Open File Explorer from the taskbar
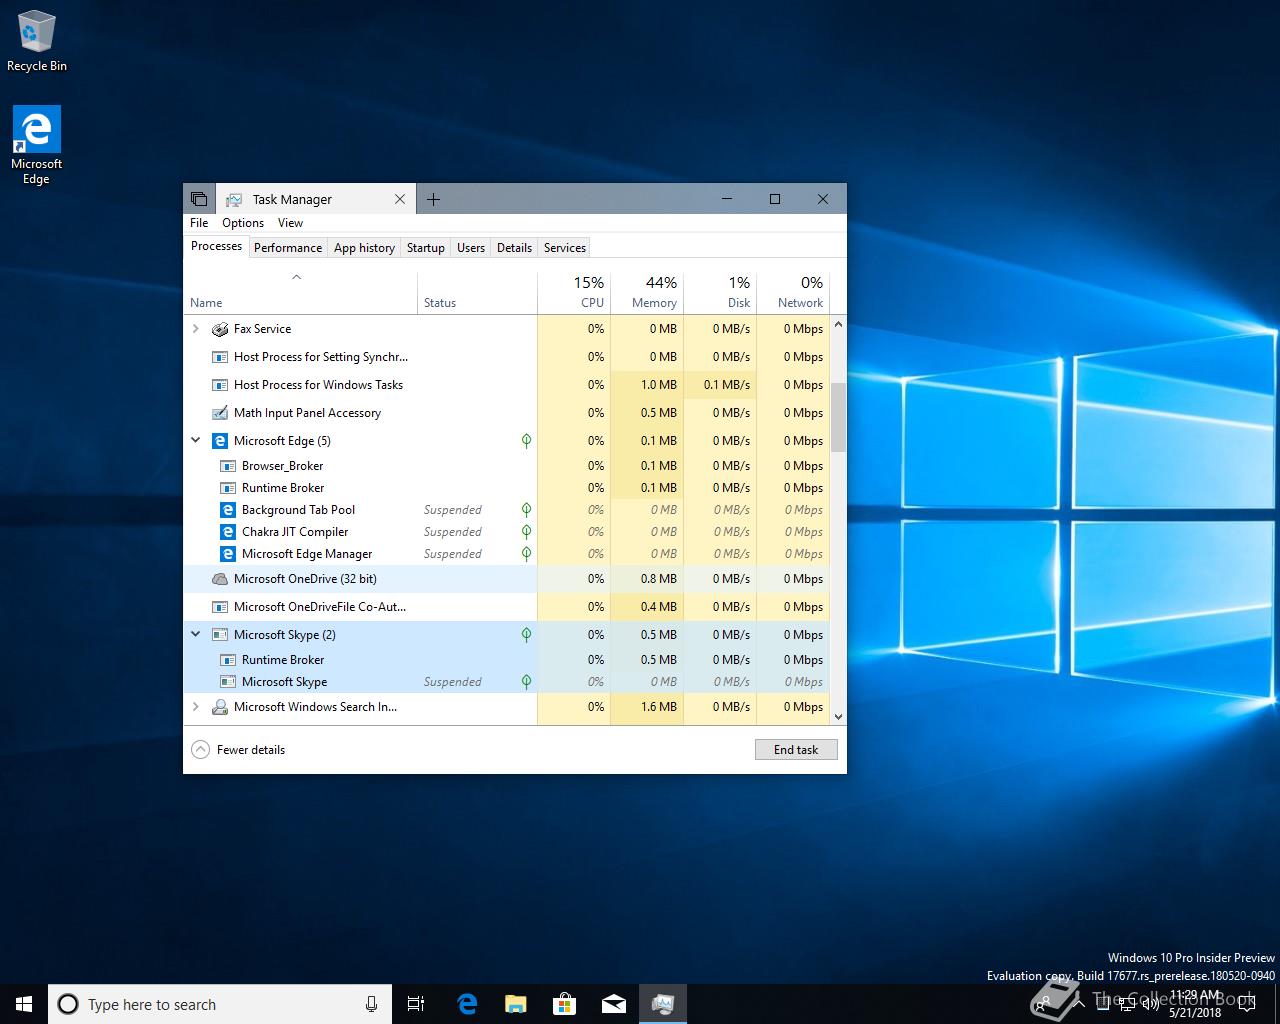 515,1004
